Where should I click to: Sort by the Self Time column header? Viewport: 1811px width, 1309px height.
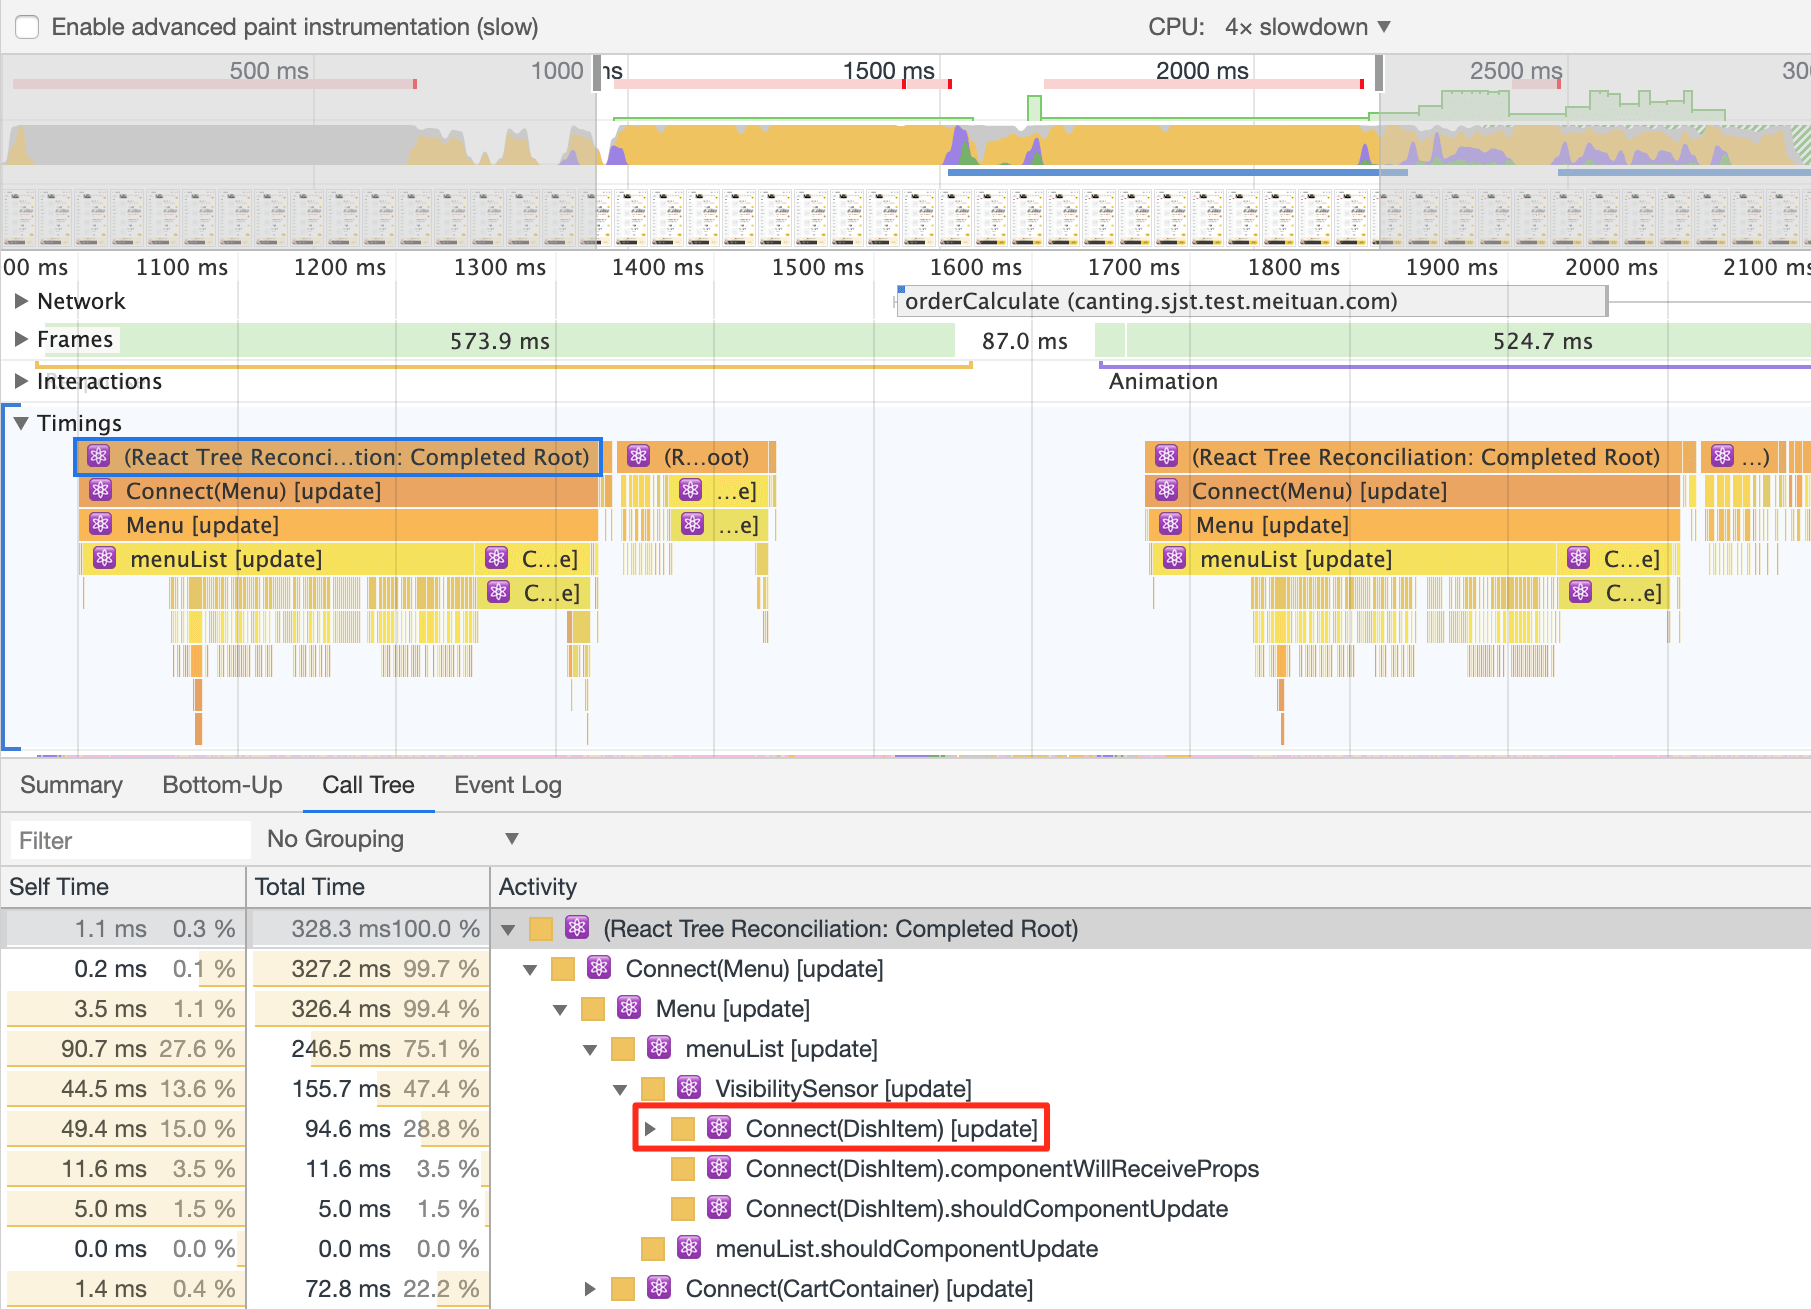(59, 887)
